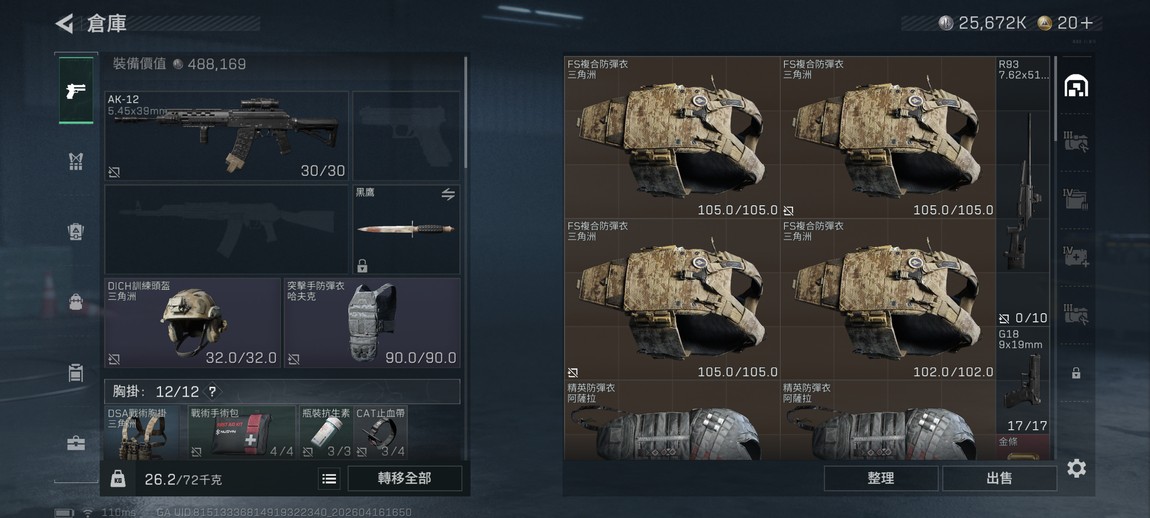Select the DICH訓練頭盔 helmet item
1150x518 pixels.
pos(193,323)
